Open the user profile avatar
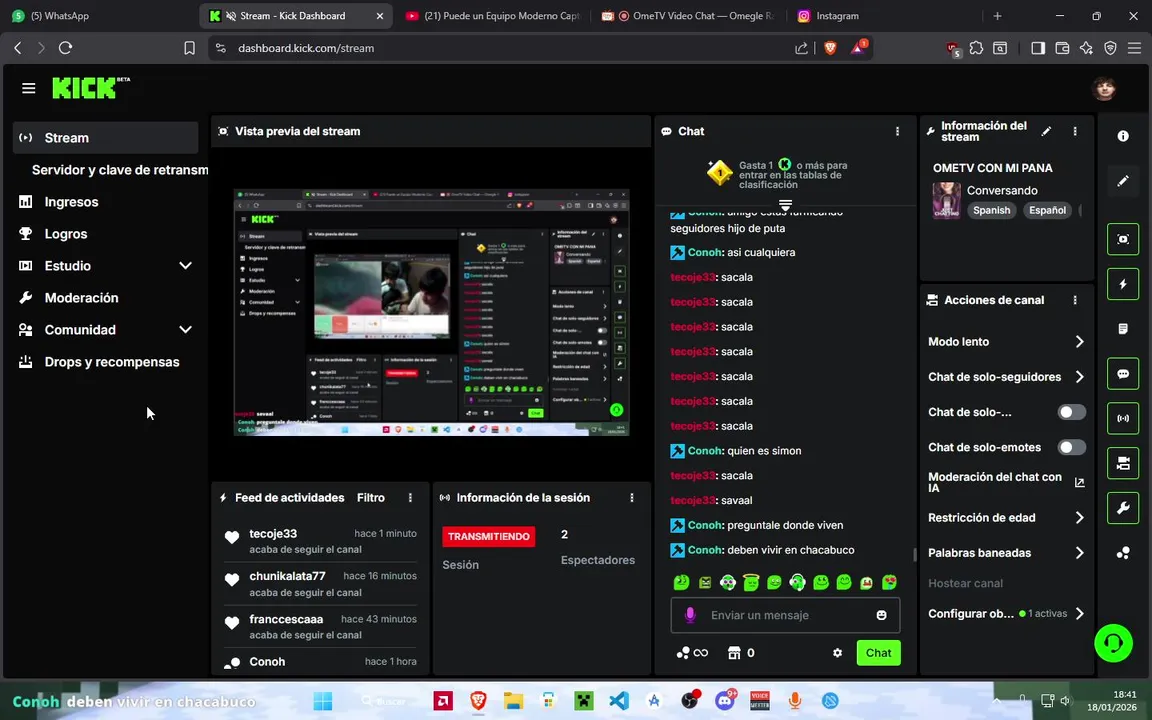1152x720 pixels. [1104, 89]
